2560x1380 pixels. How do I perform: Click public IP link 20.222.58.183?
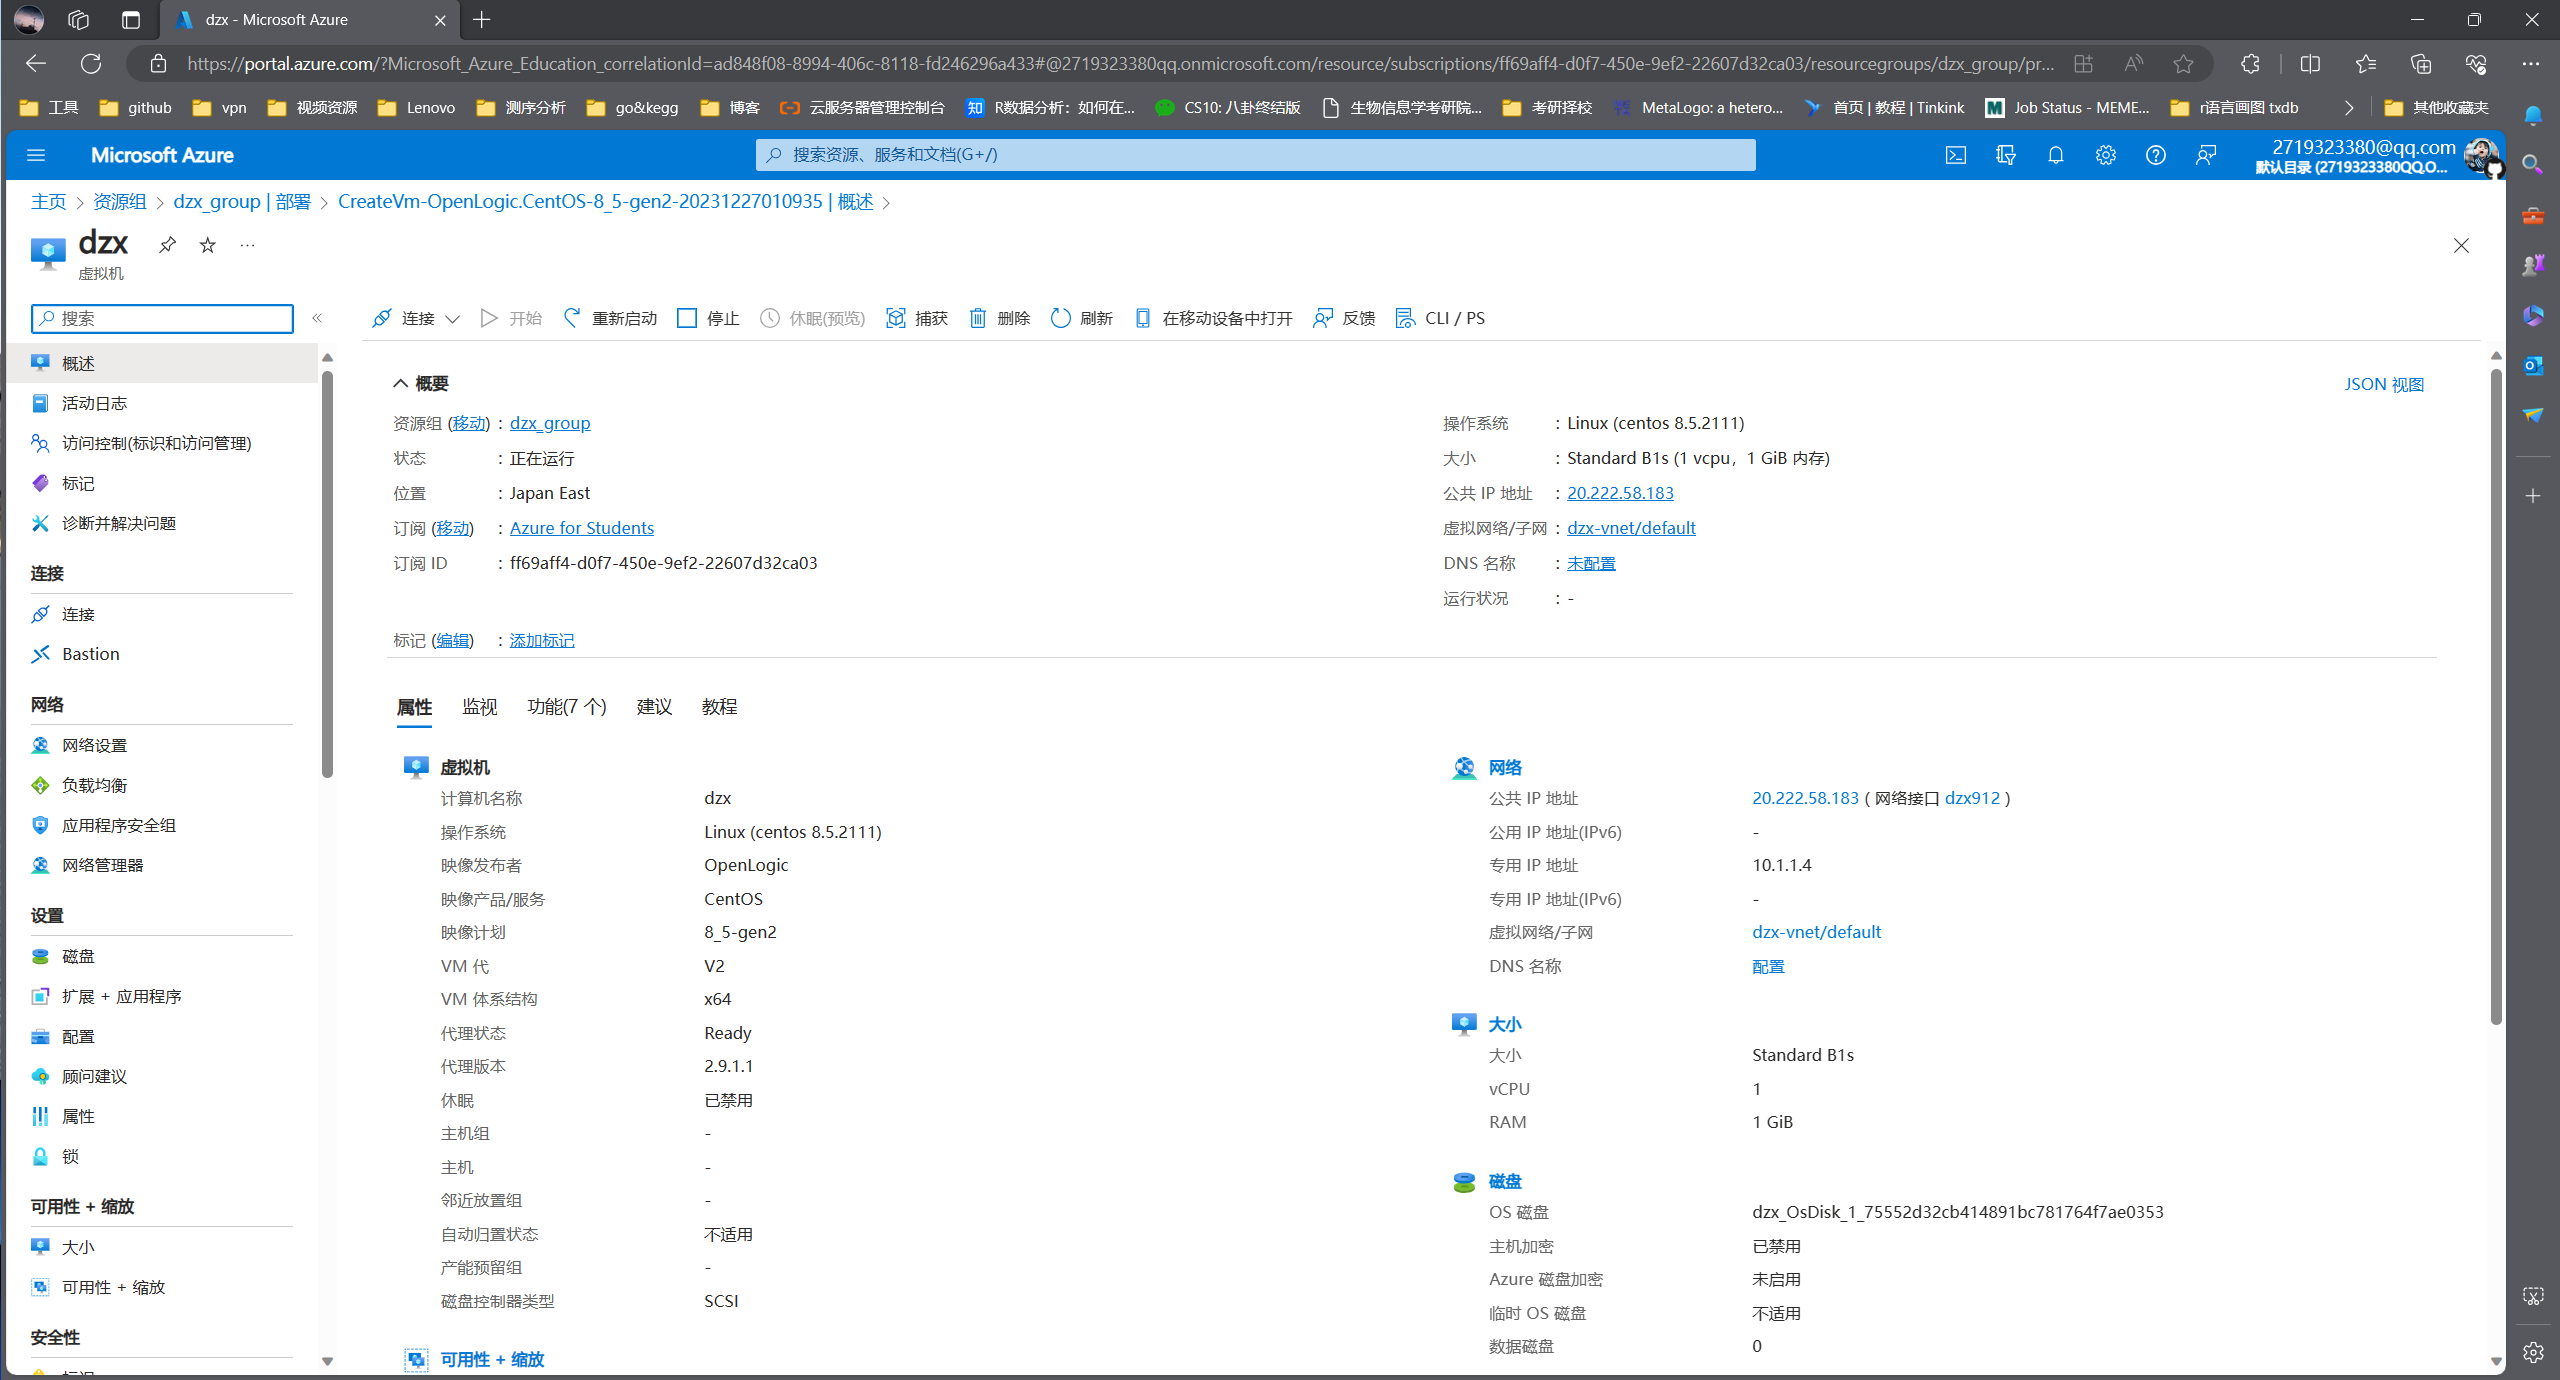pos(1620,492)
